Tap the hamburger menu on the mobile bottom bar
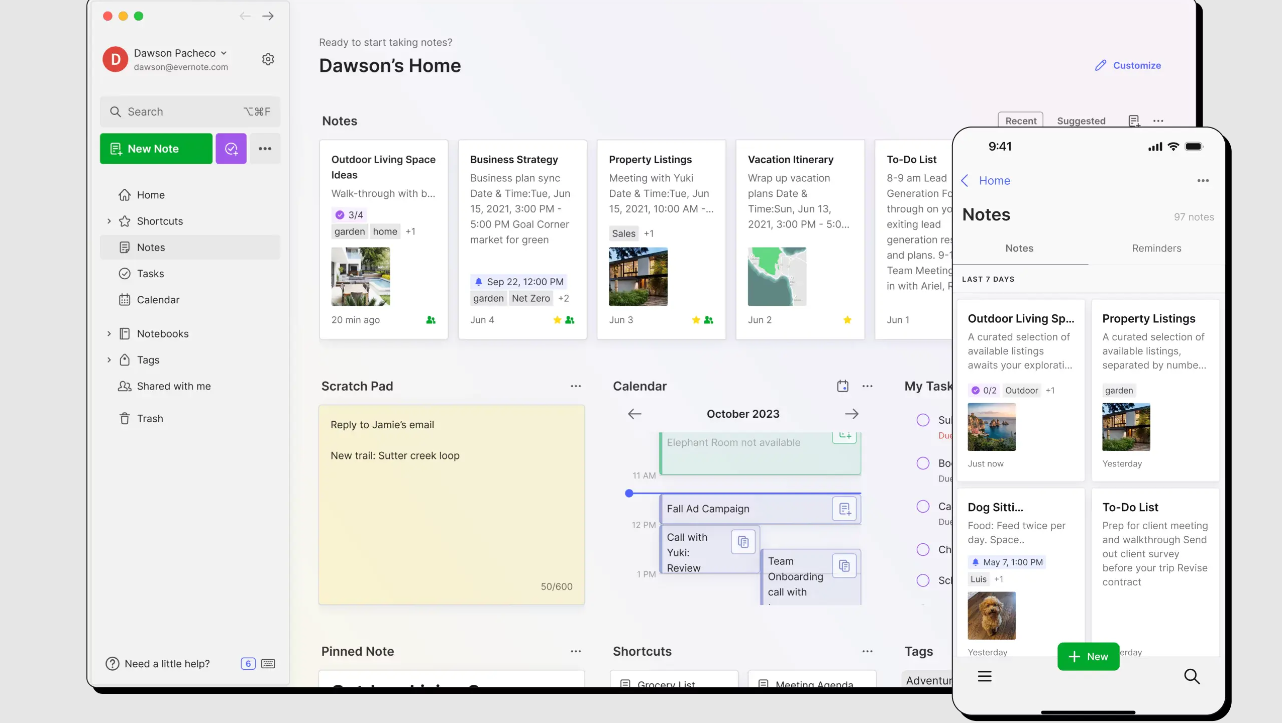The width and height of the screenshot is (1282, 723). point(985,676)
